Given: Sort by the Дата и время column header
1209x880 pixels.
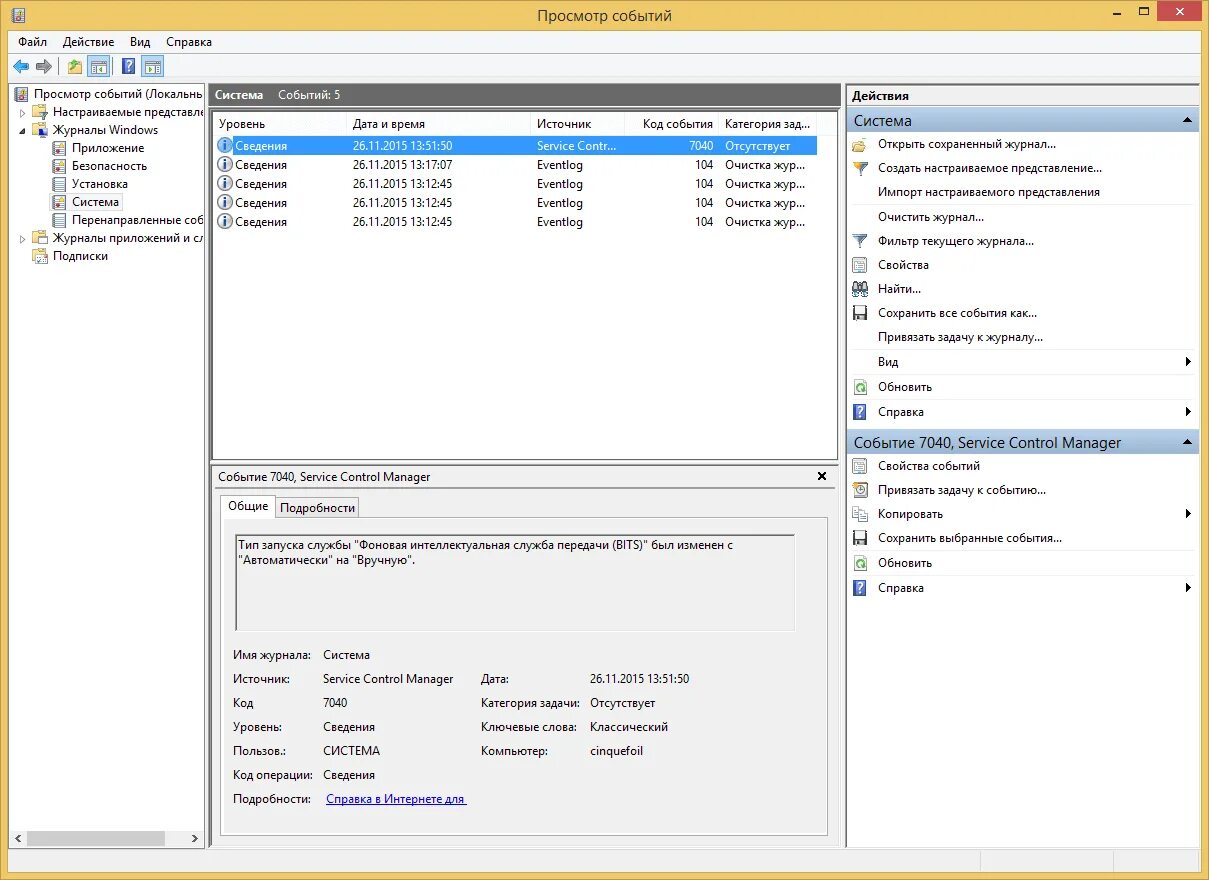Looking at the screenshot, I should click(438, 124).
